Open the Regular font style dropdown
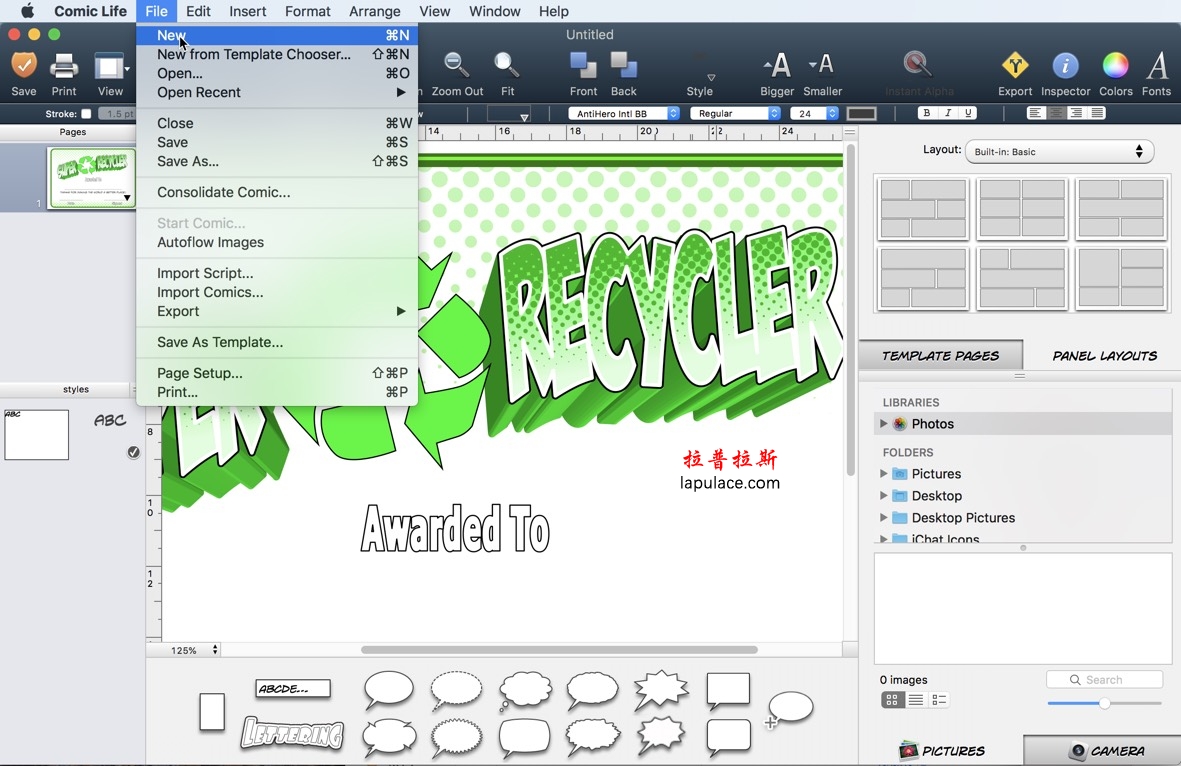1181x766 pixels. [x=735, y=113]
